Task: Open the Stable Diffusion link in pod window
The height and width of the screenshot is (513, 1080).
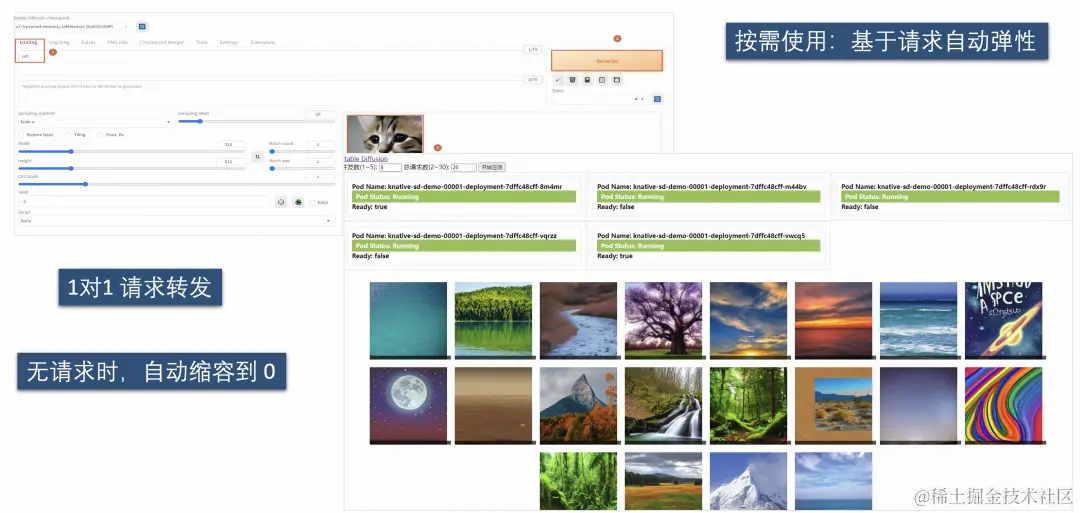Action: click(366, 158)
